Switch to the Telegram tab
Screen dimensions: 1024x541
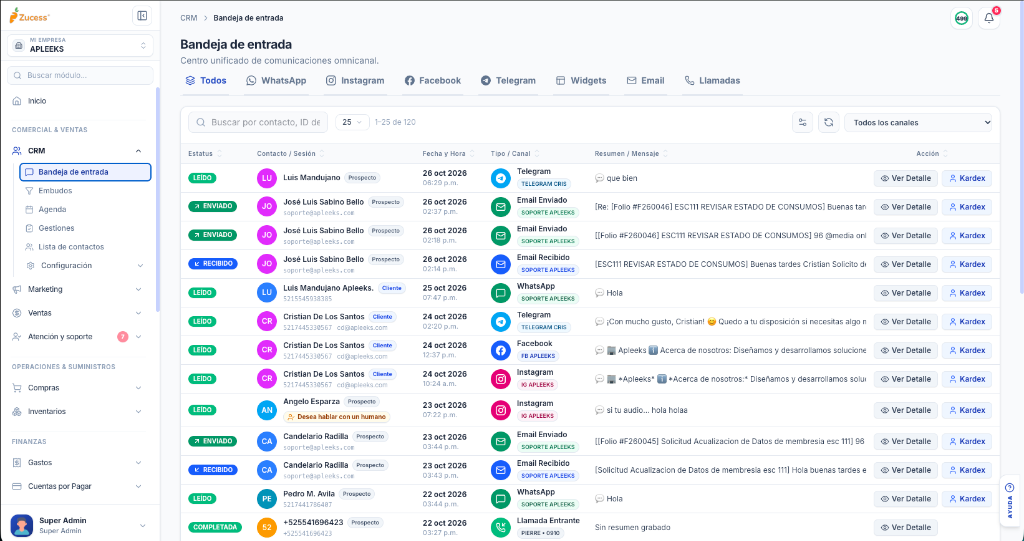508,81
